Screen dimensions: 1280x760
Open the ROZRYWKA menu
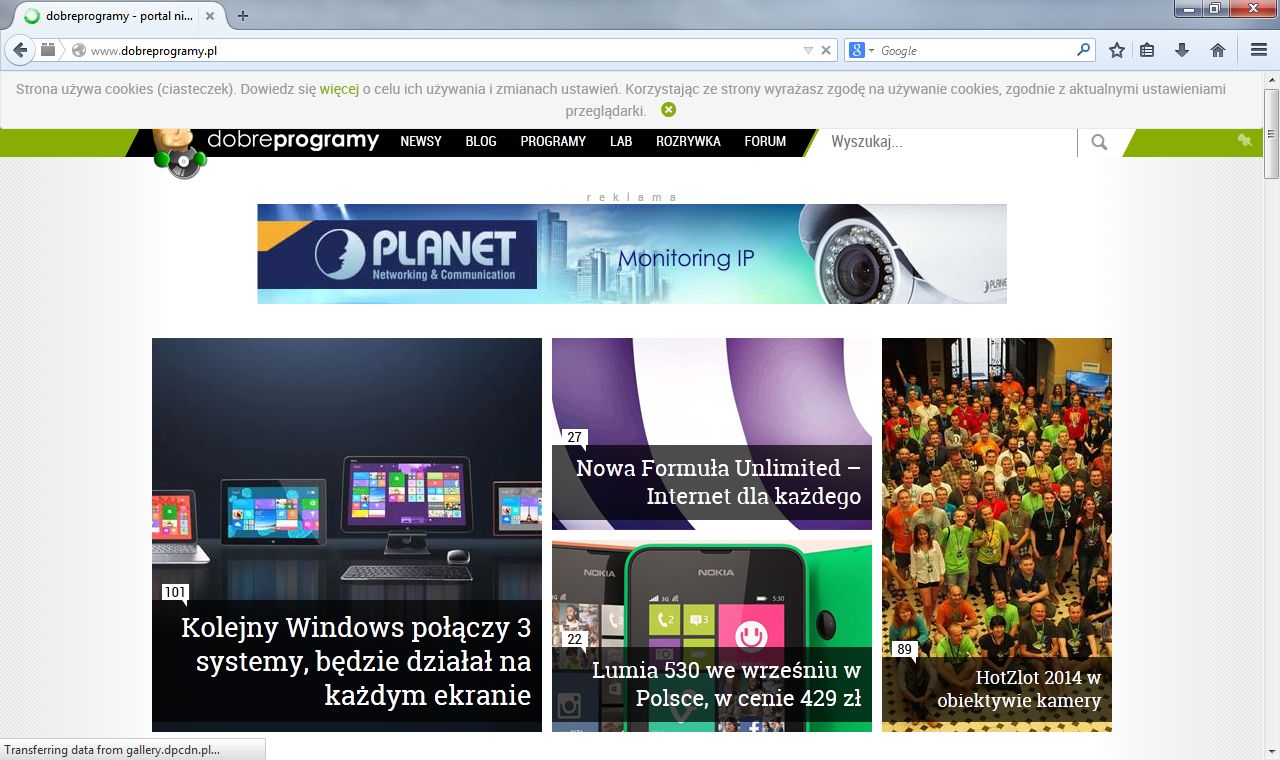click(688, 142)
